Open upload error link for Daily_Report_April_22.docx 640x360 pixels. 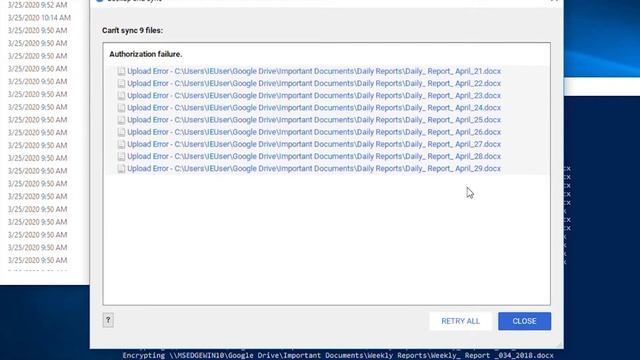313,83
